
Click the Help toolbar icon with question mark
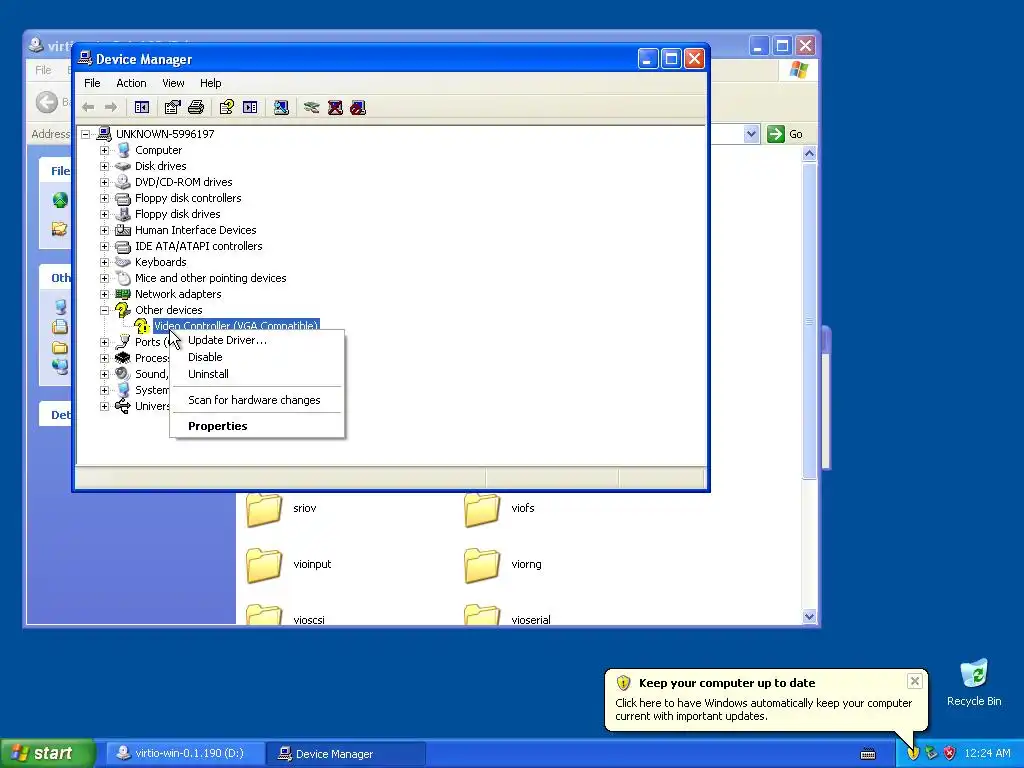[x=227, y=107]
